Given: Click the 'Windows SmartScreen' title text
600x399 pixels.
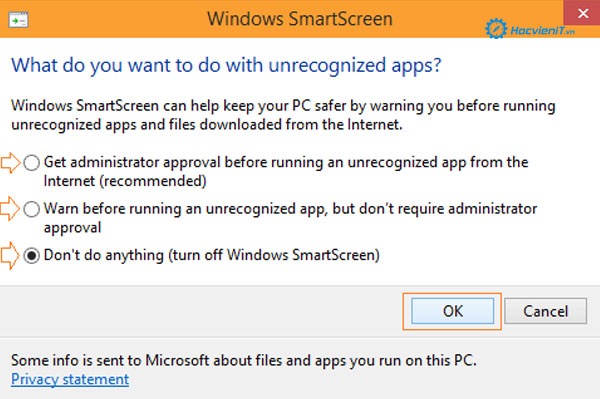Looking at the screenshot, I should [x=300, y=19].
